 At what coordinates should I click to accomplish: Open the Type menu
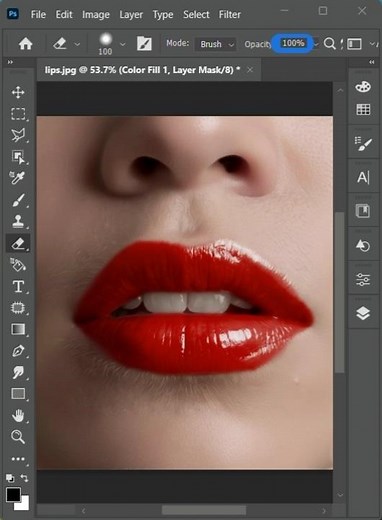(x=163, y=14)
